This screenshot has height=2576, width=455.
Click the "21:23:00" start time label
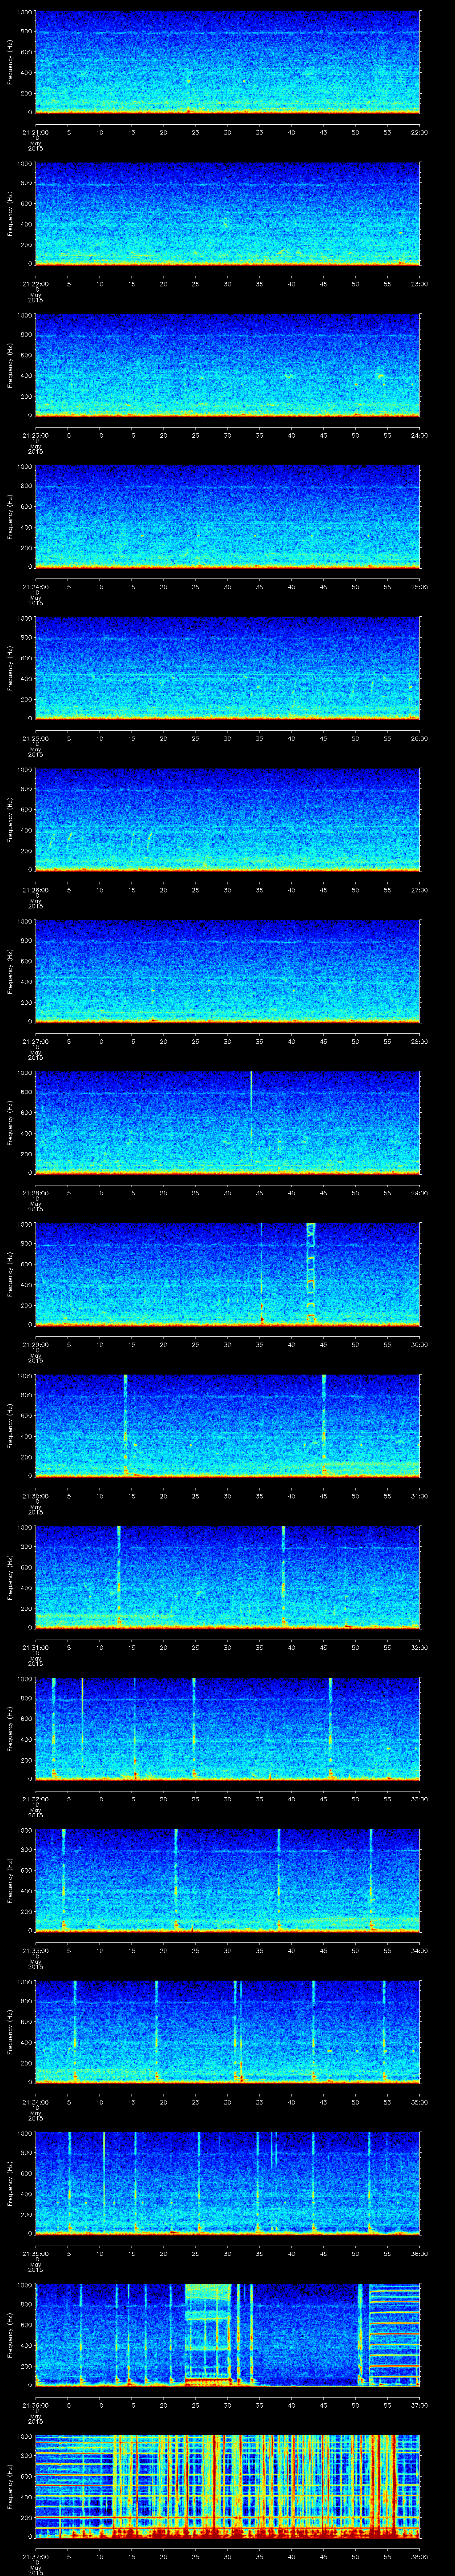35,434
